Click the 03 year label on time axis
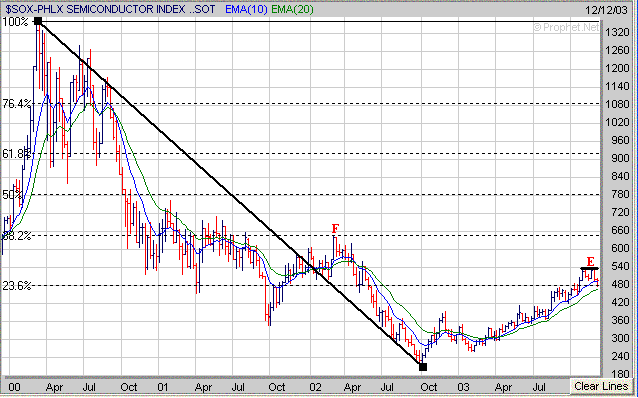 [x=463, y=387]
